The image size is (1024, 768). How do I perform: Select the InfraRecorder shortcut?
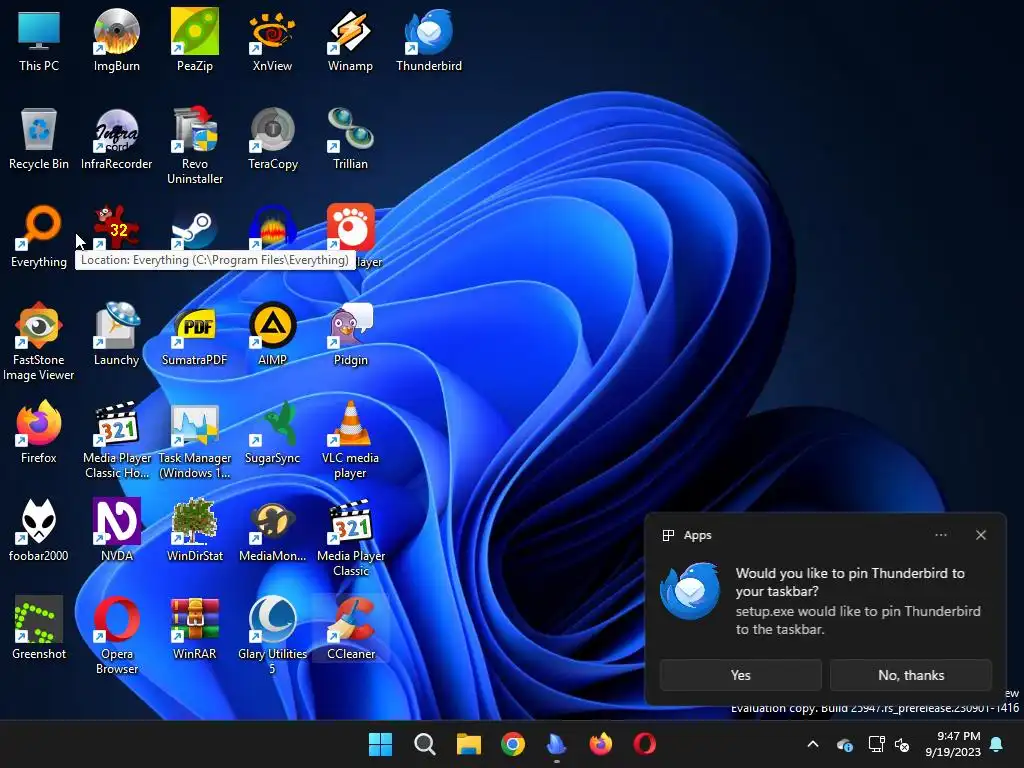point(116,138)
